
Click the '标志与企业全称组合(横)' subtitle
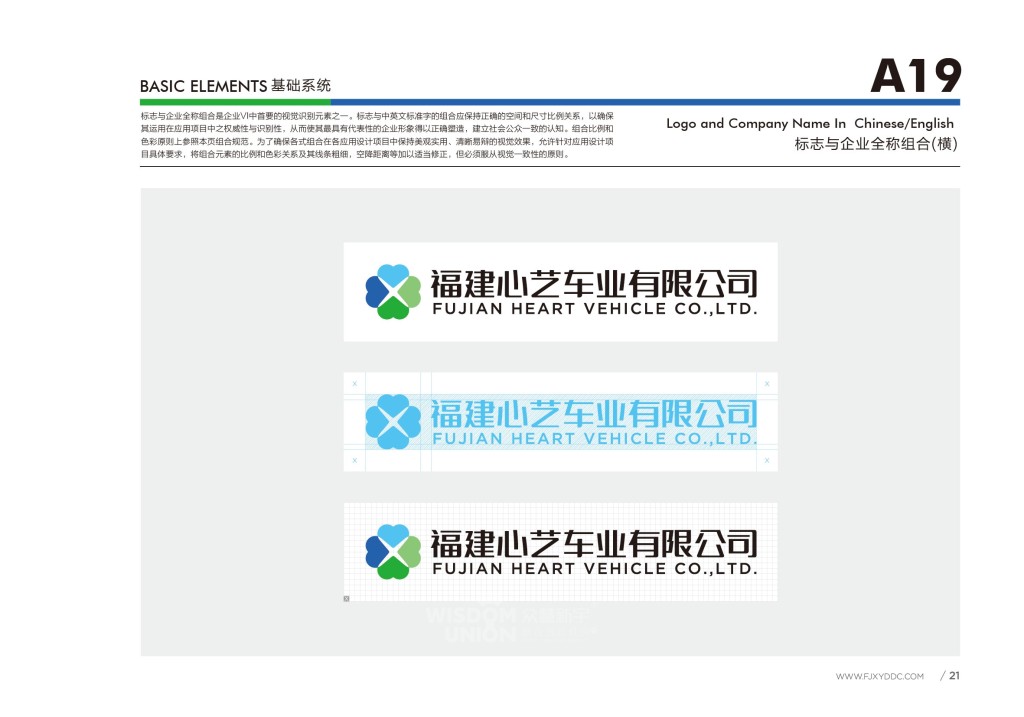[x=876, y=144]
